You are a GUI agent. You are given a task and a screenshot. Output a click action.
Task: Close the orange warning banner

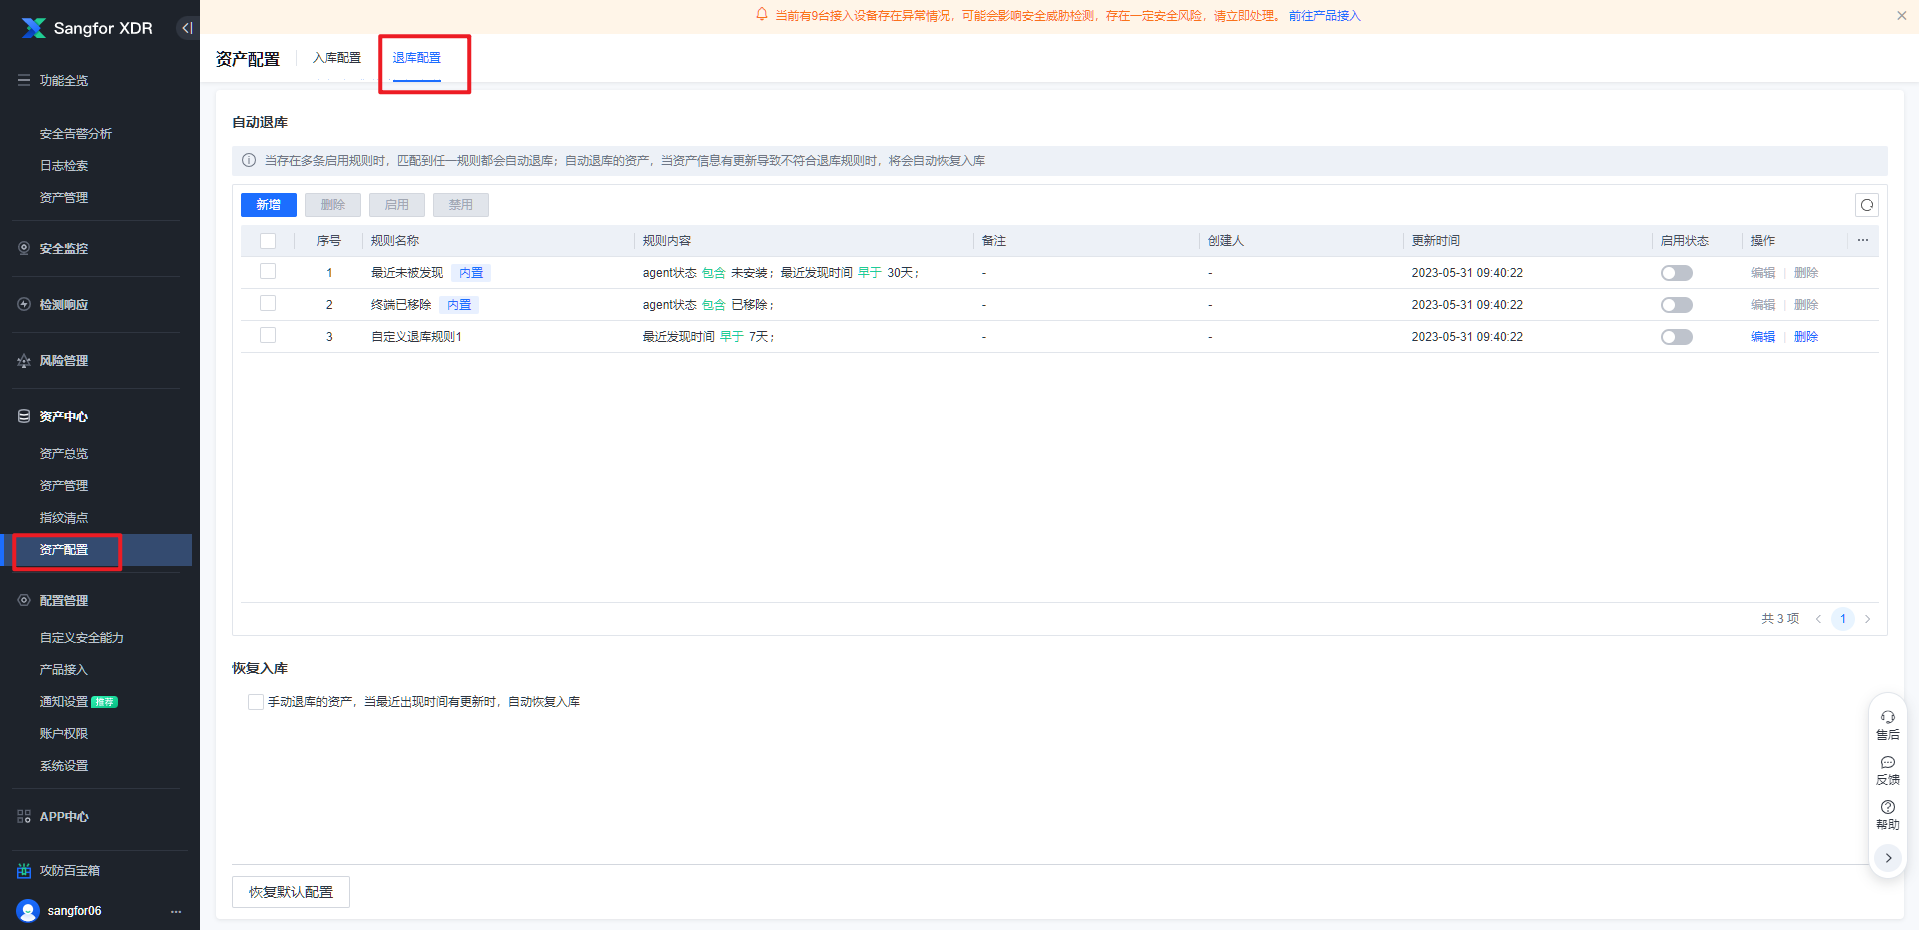tap(1901, 15)
